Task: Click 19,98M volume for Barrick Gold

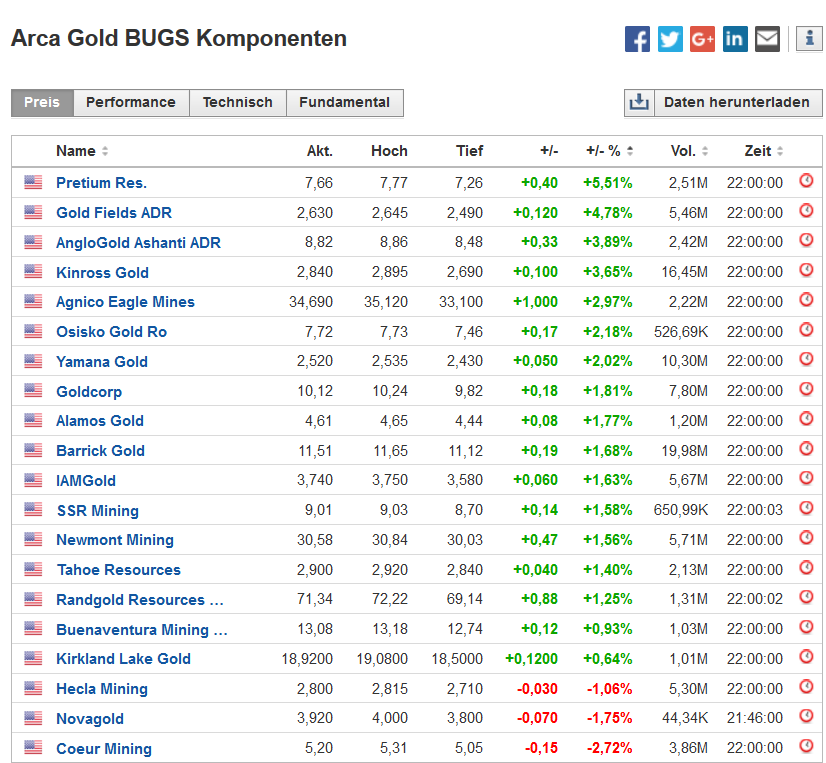Action: click(685, 451)
